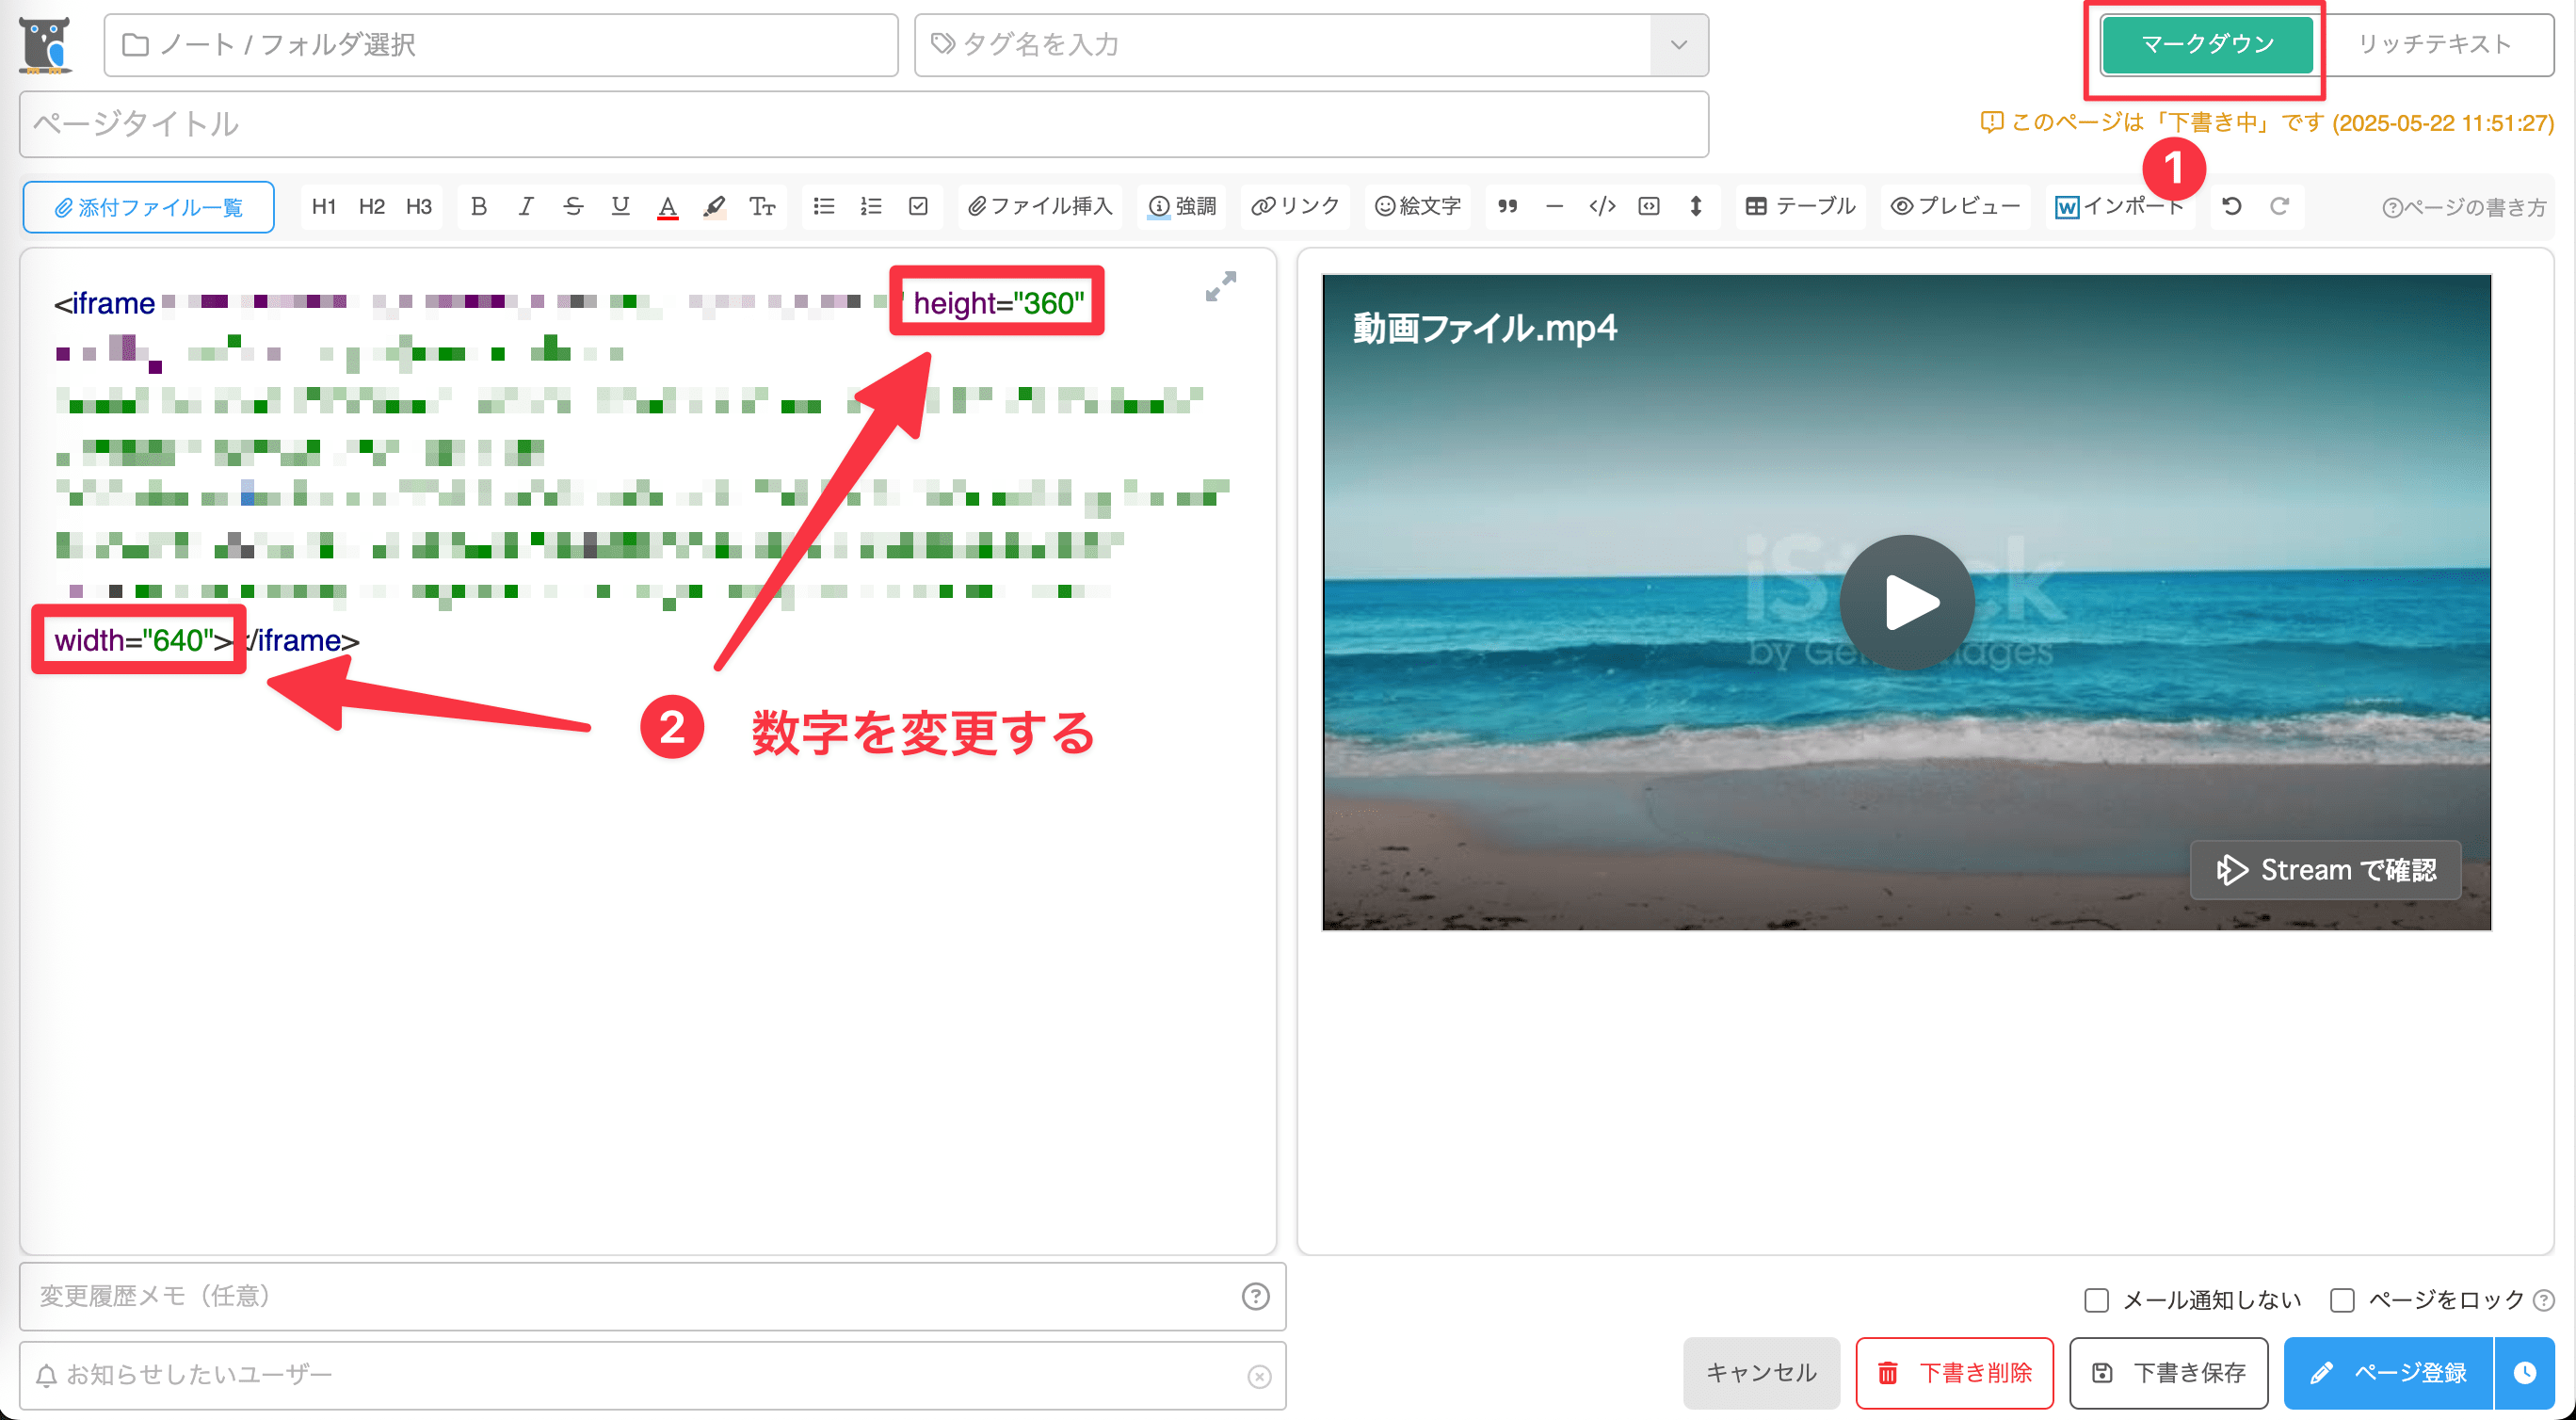The image size is (2576, 1420).
Task: Expand the editor to fullscreen
Action: tap(1220, 287)
